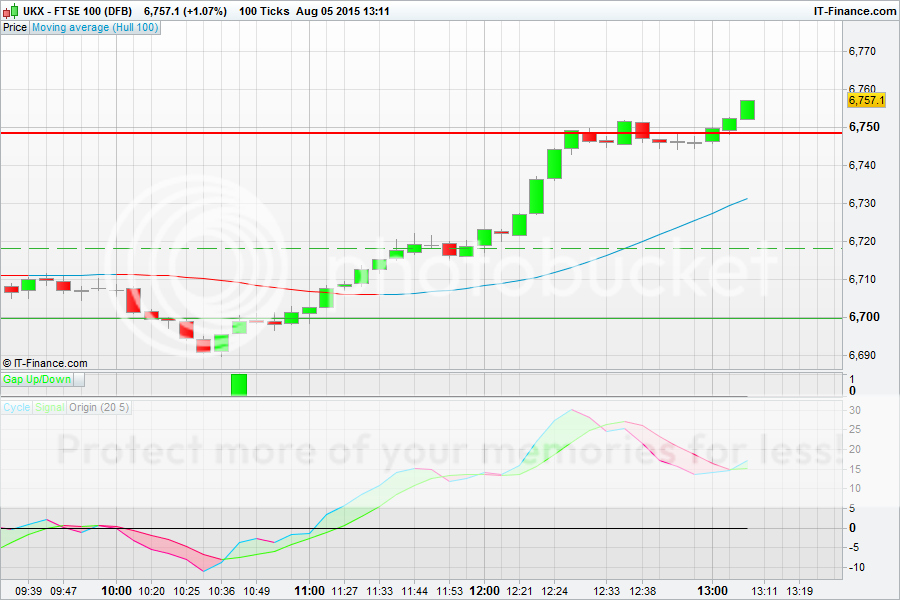Toggle the Signal series label
Screen dimensions: 900x600
pyautogui.click(x=50, y=407)
